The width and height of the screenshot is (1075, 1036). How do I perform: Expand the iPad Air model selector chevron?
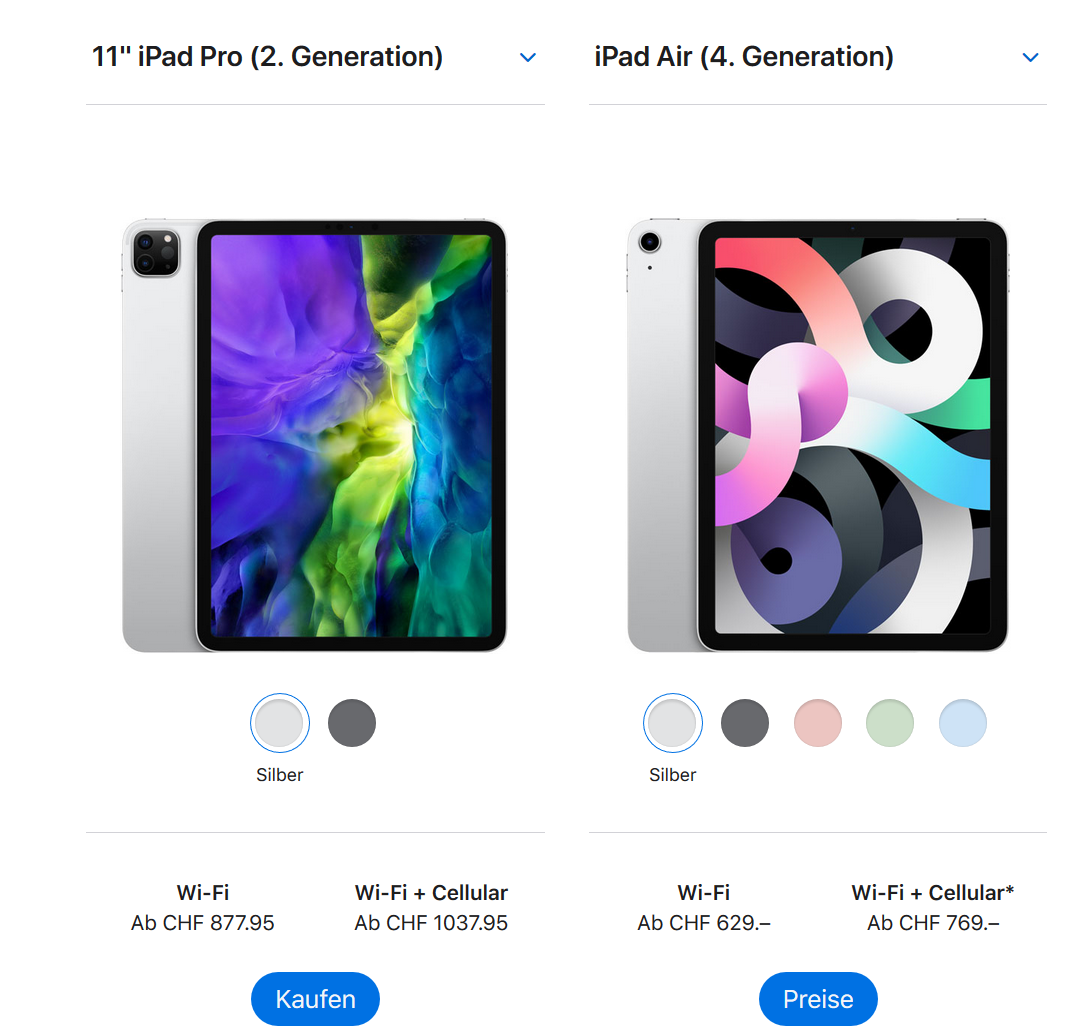tap(1030, 58)
